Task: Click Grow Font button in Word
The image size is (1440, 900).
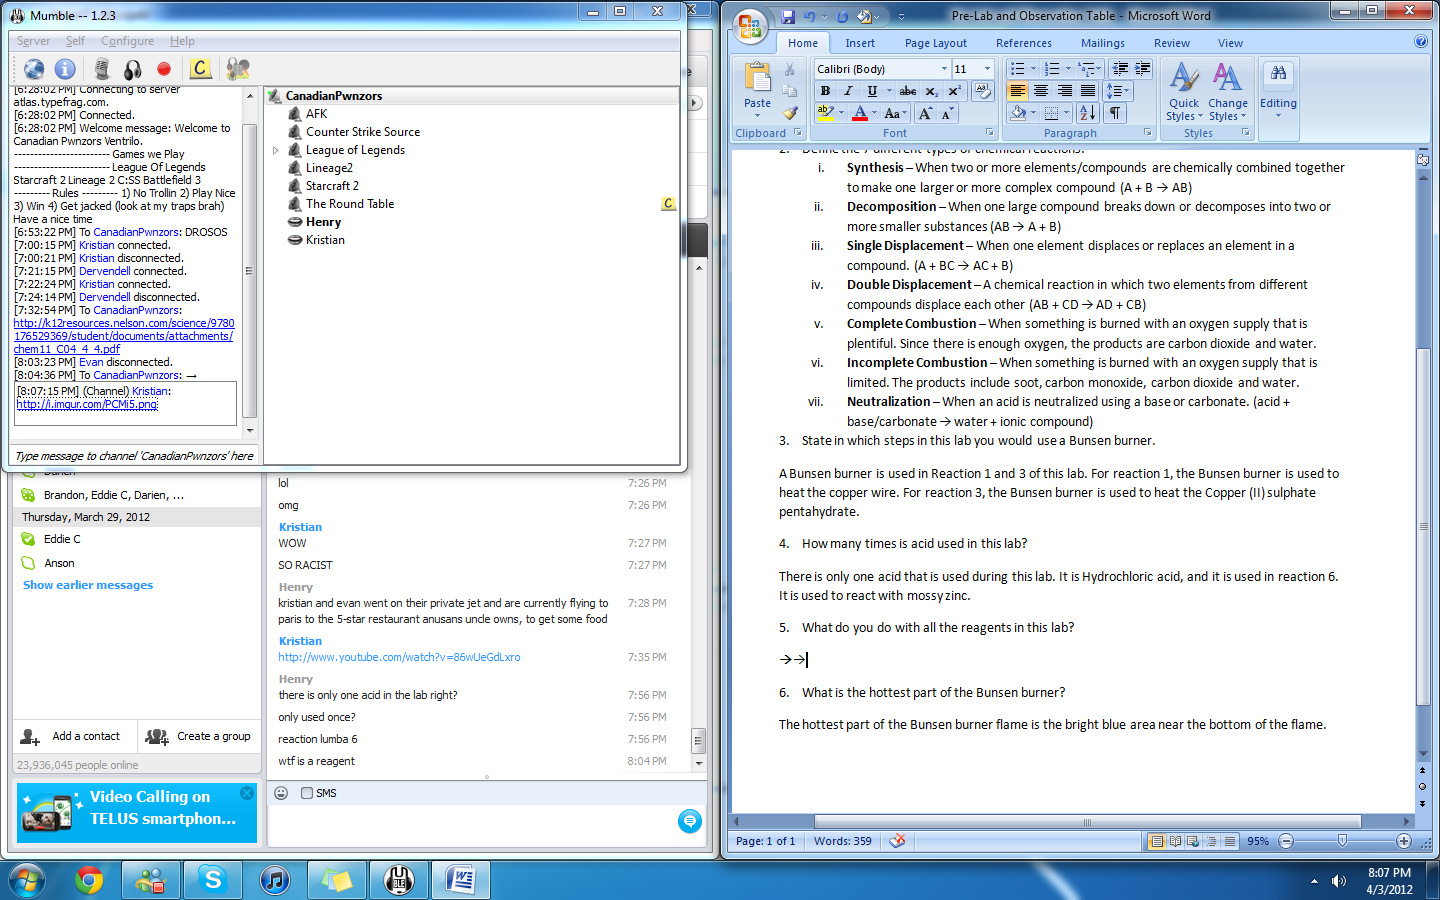Action: [925, 113]
